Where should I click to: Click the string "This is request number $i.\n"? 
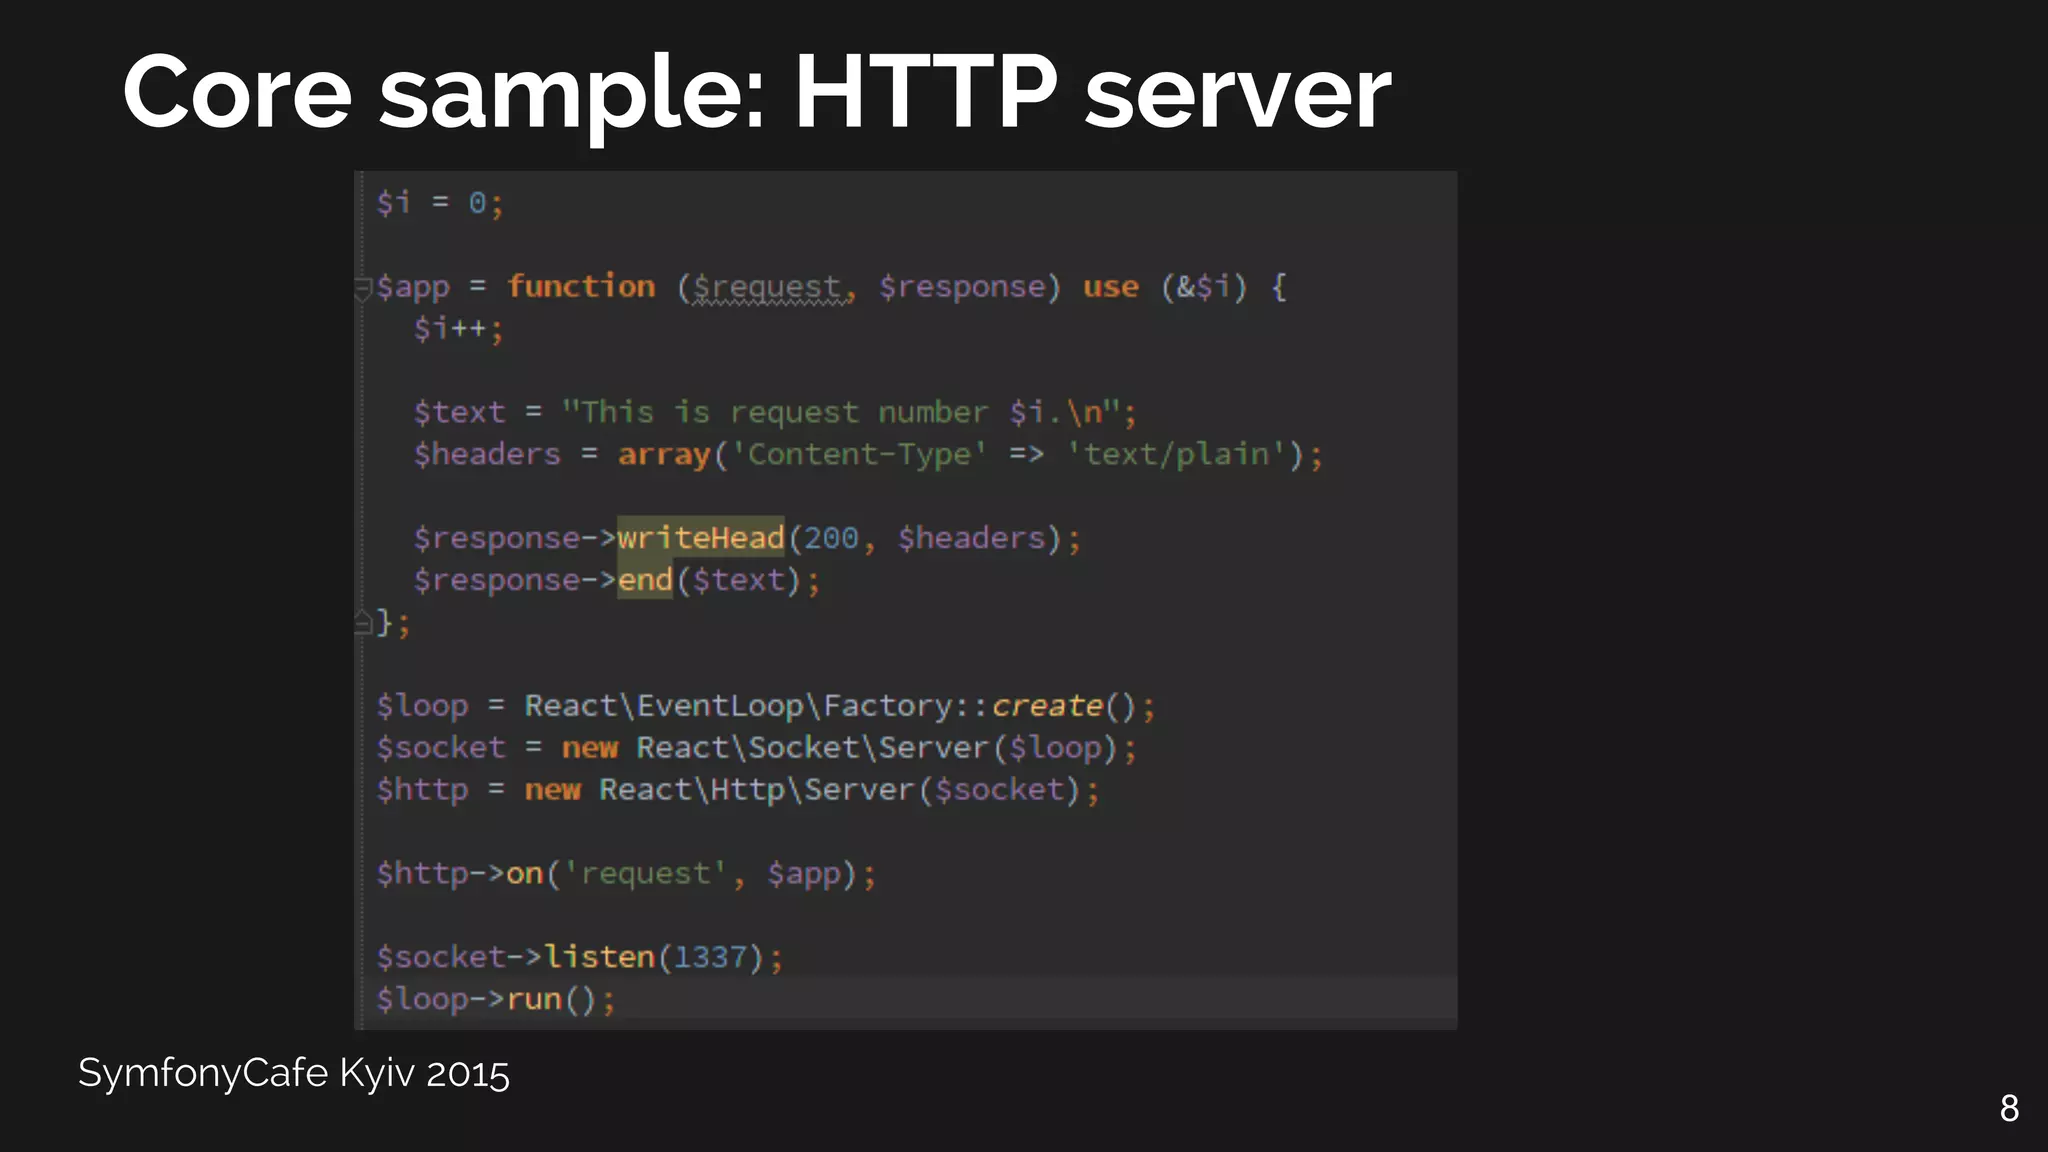(842, 412)
